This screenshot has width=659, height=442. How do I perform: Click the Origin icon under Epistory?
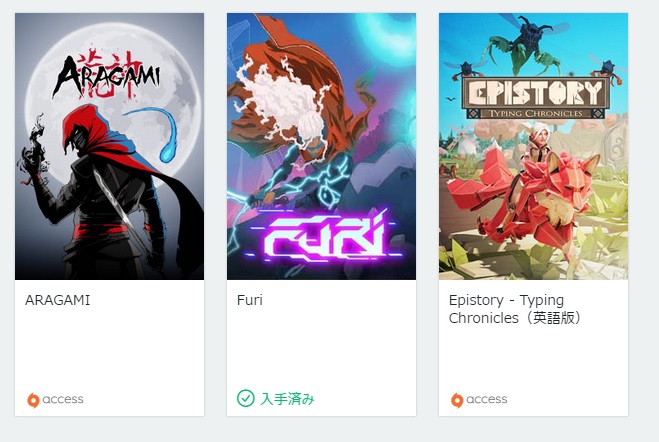pos(457,400)
